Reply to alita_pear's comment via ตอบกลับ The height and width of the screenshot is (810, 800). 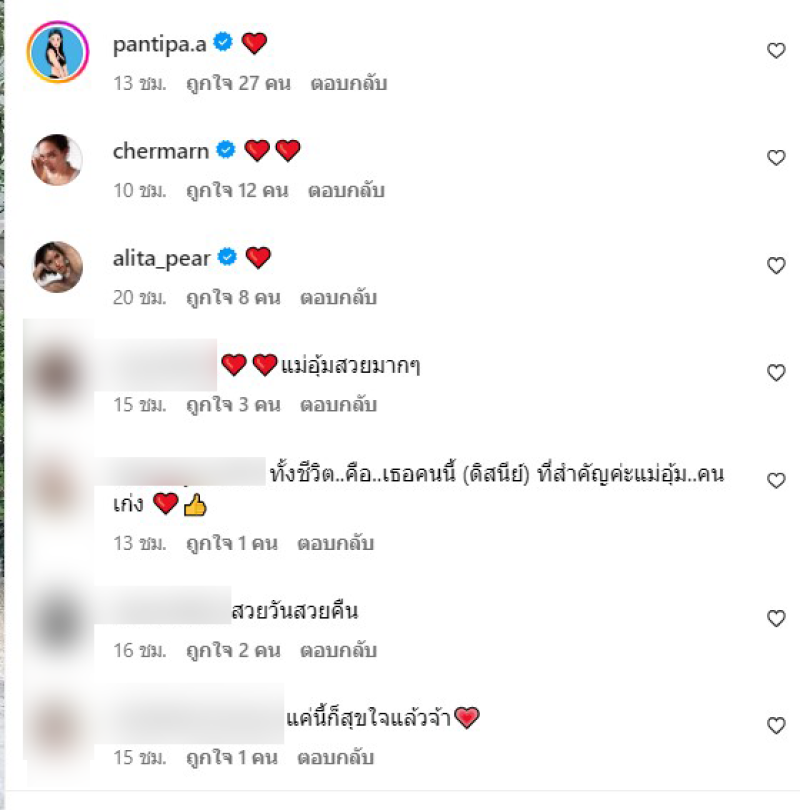coord(338,298)
